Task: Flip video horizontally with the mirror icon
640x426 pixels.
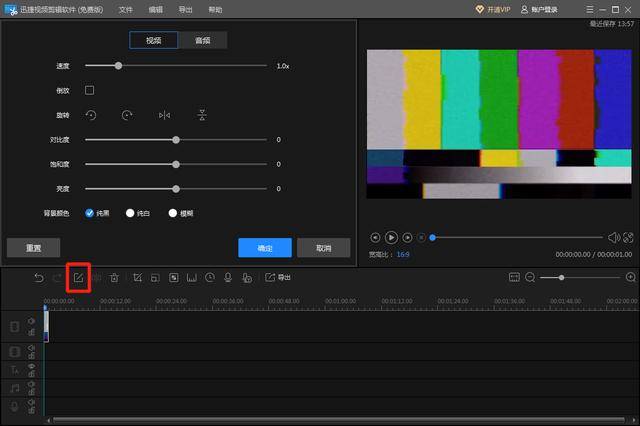Action: click(164, 115)
